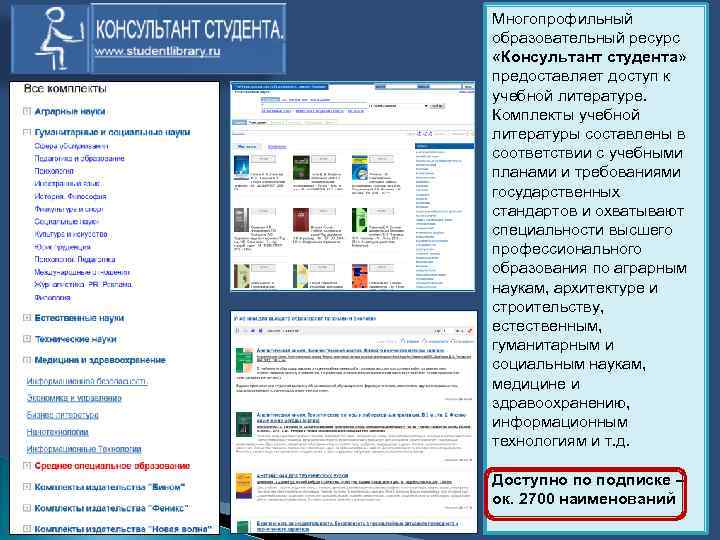Expand the Аграрные науки category
The image size is (720, 540).
coord(27,111)
